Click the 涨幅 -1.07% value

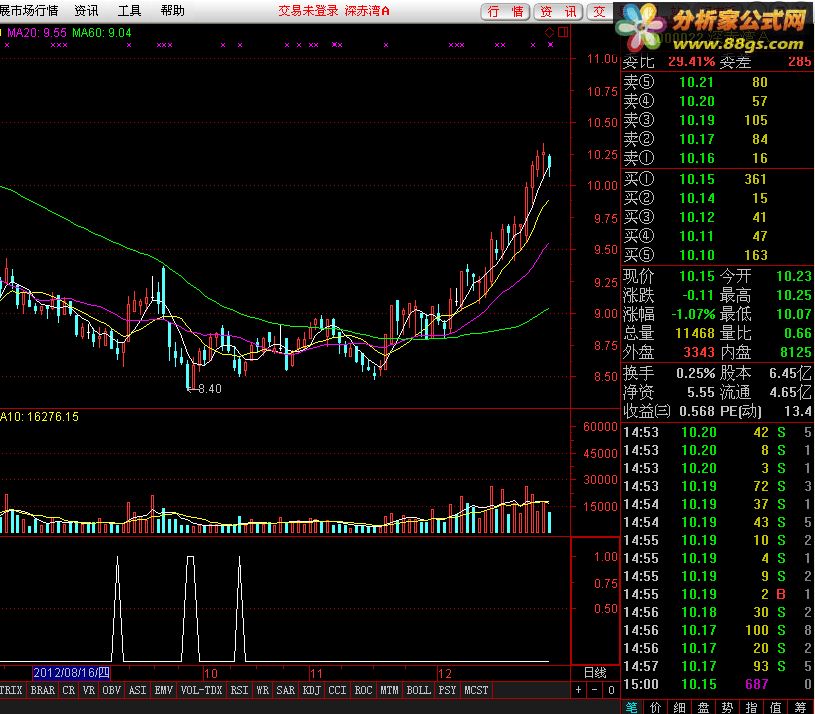(693, 314)
